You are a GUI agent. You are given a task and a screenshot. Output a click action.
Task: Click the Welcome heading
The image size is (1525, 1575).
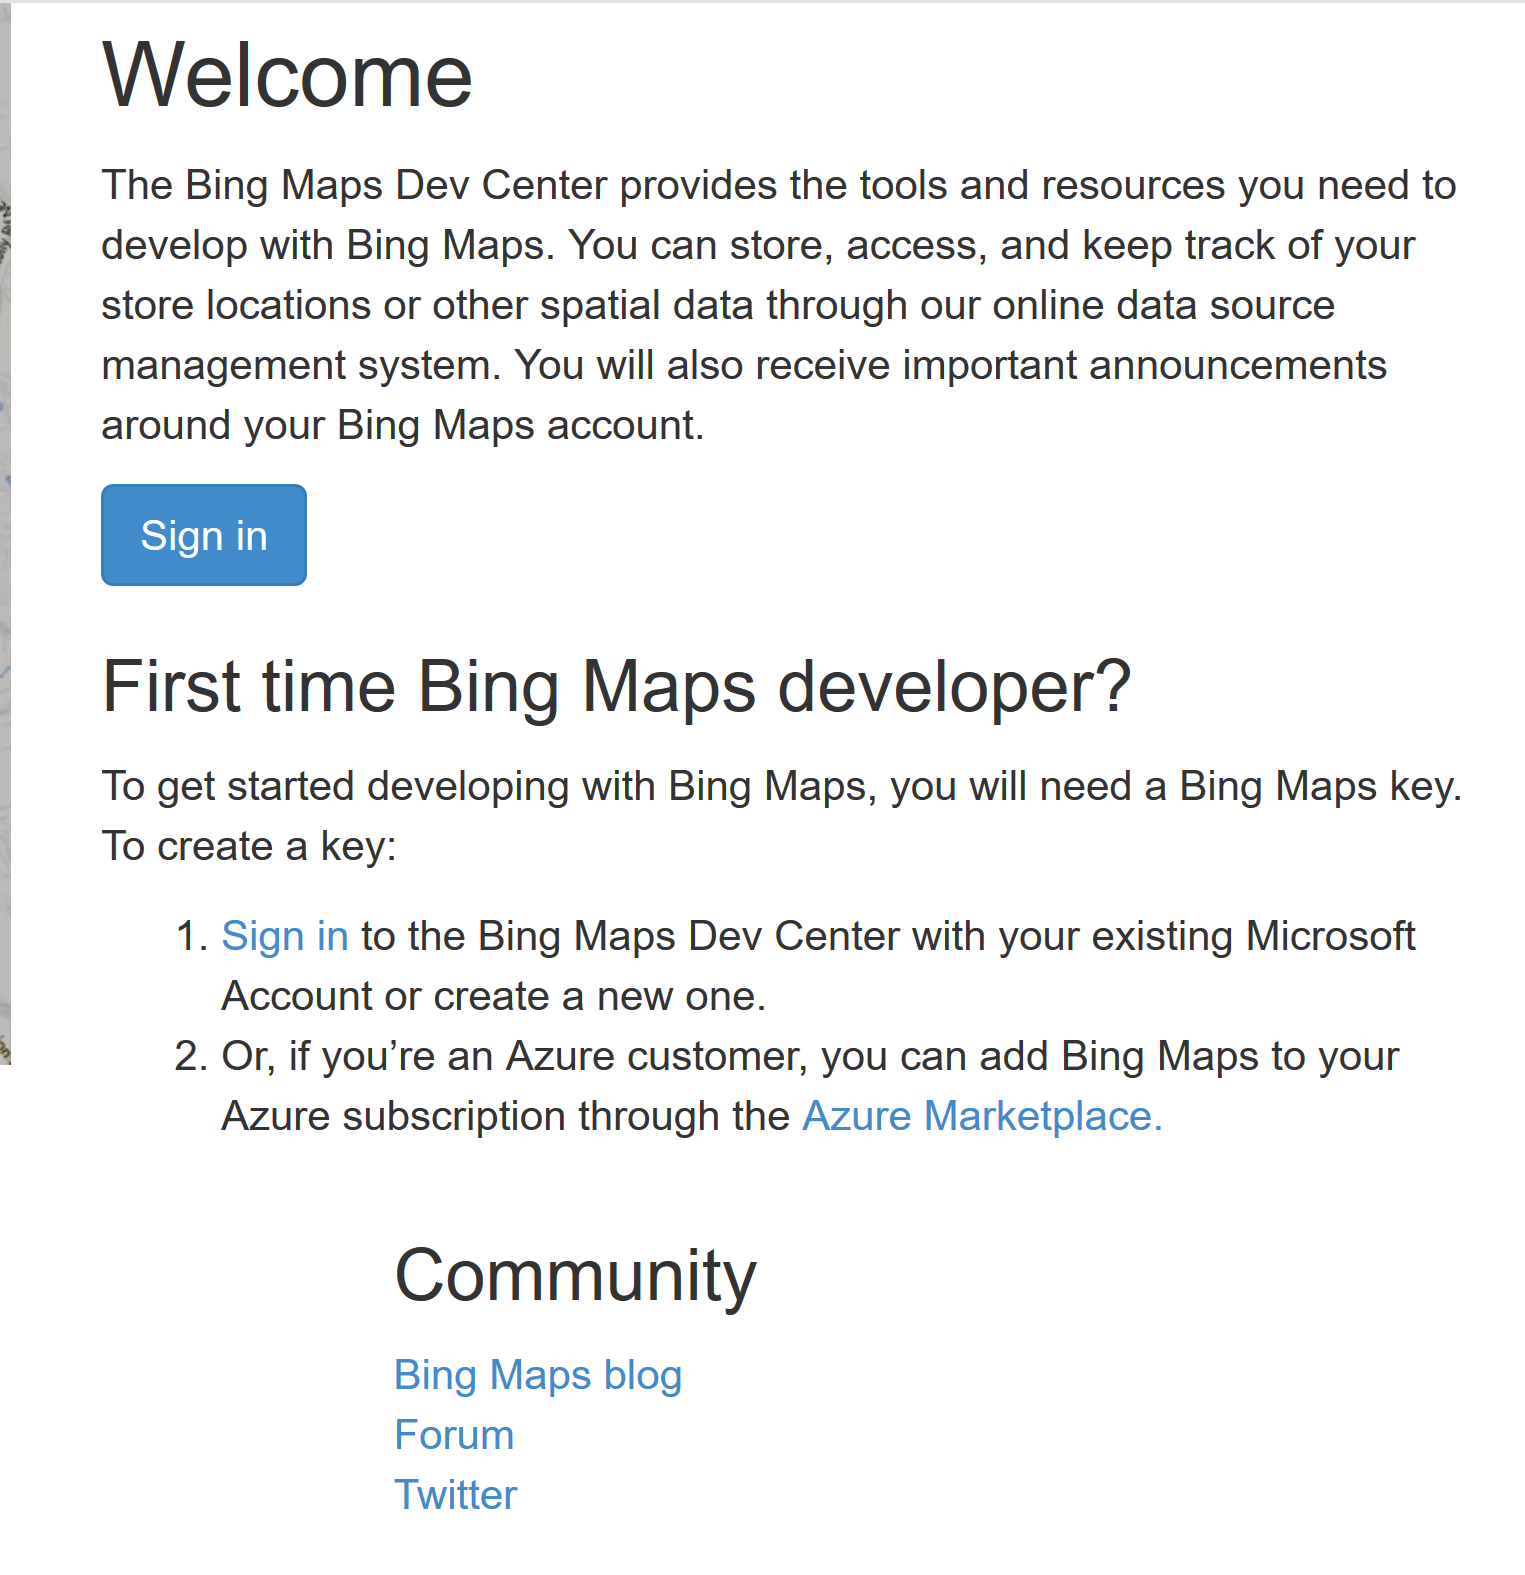(287, 76)
